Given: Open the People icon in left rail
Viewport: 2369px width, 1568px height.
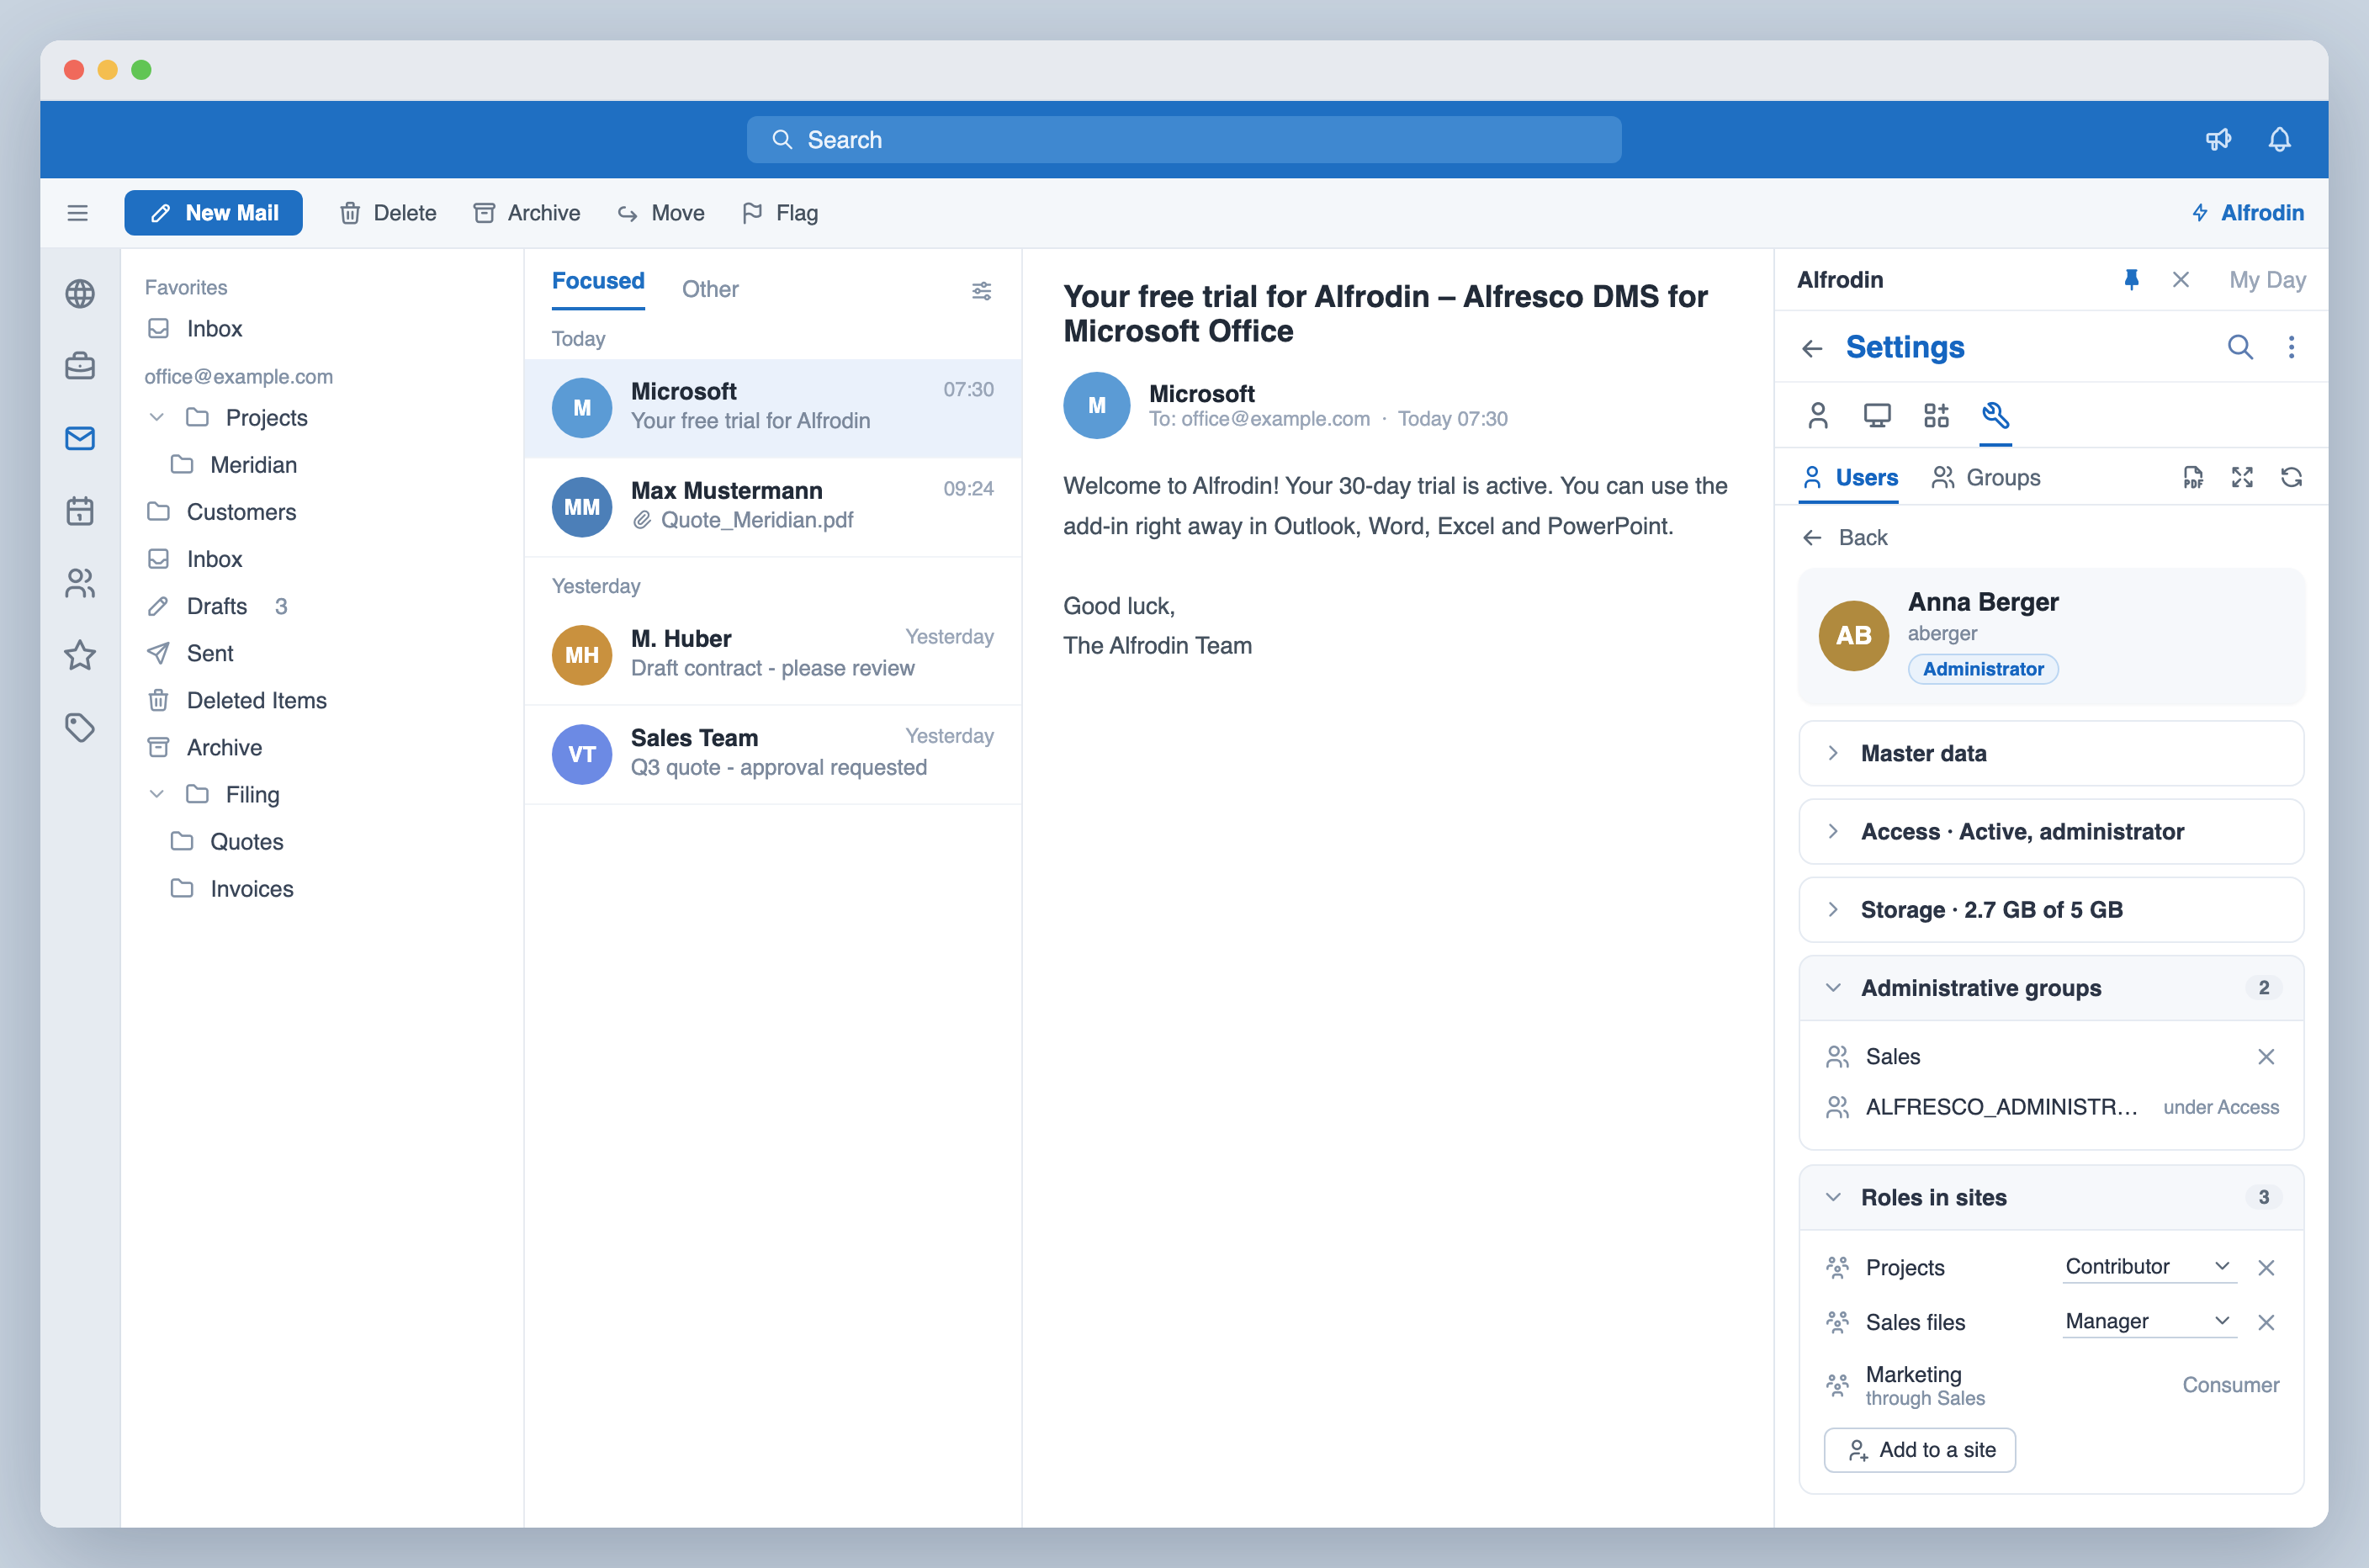Looking at the screenshot, I should pos(80,583).
